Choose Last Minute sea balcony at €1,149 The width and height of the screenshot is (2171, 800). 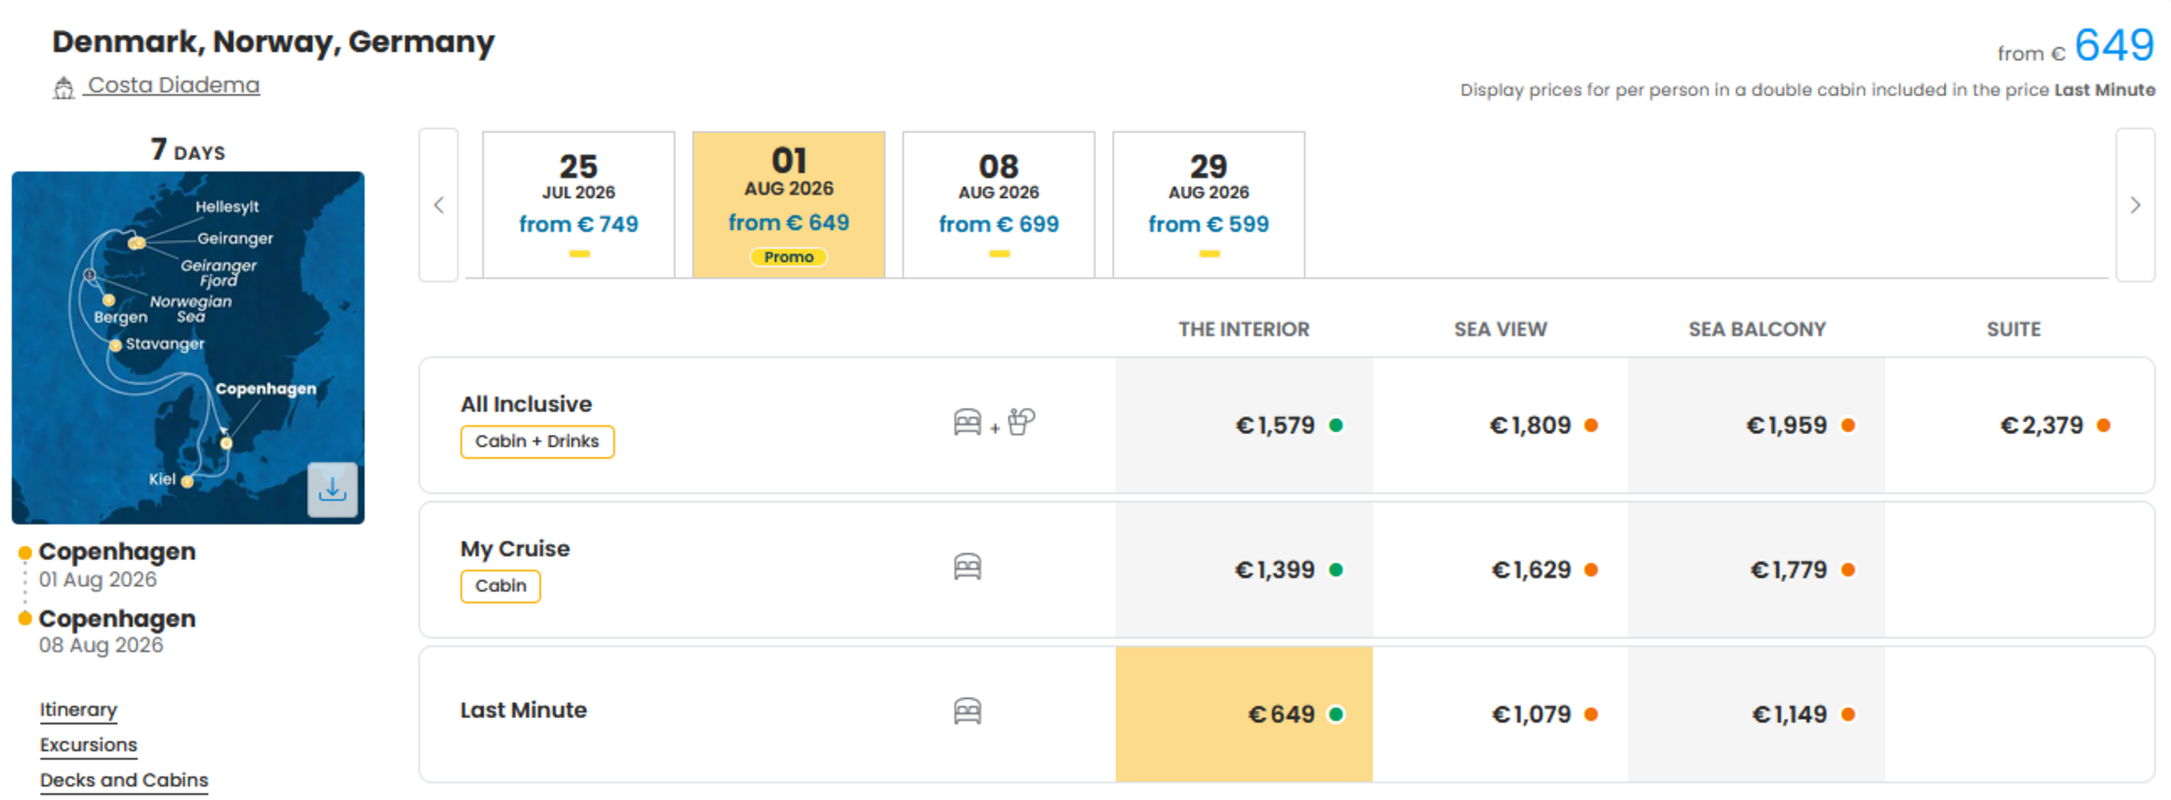(x=1757, y=714)
